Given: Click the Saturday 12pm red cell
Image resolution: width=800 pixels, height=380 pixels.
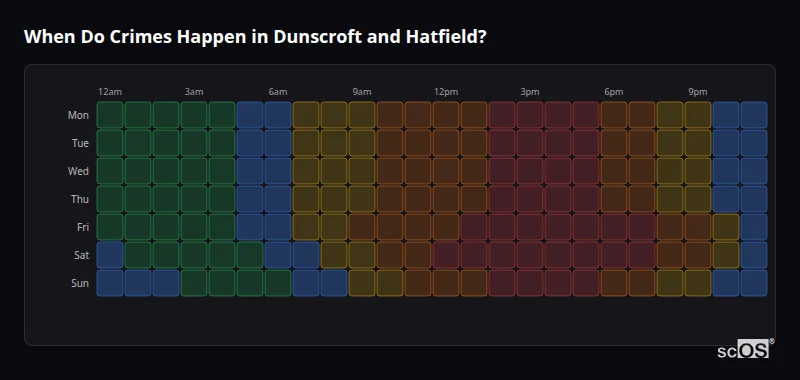Looking at the screenshot, I should click(x=446, y=255).
